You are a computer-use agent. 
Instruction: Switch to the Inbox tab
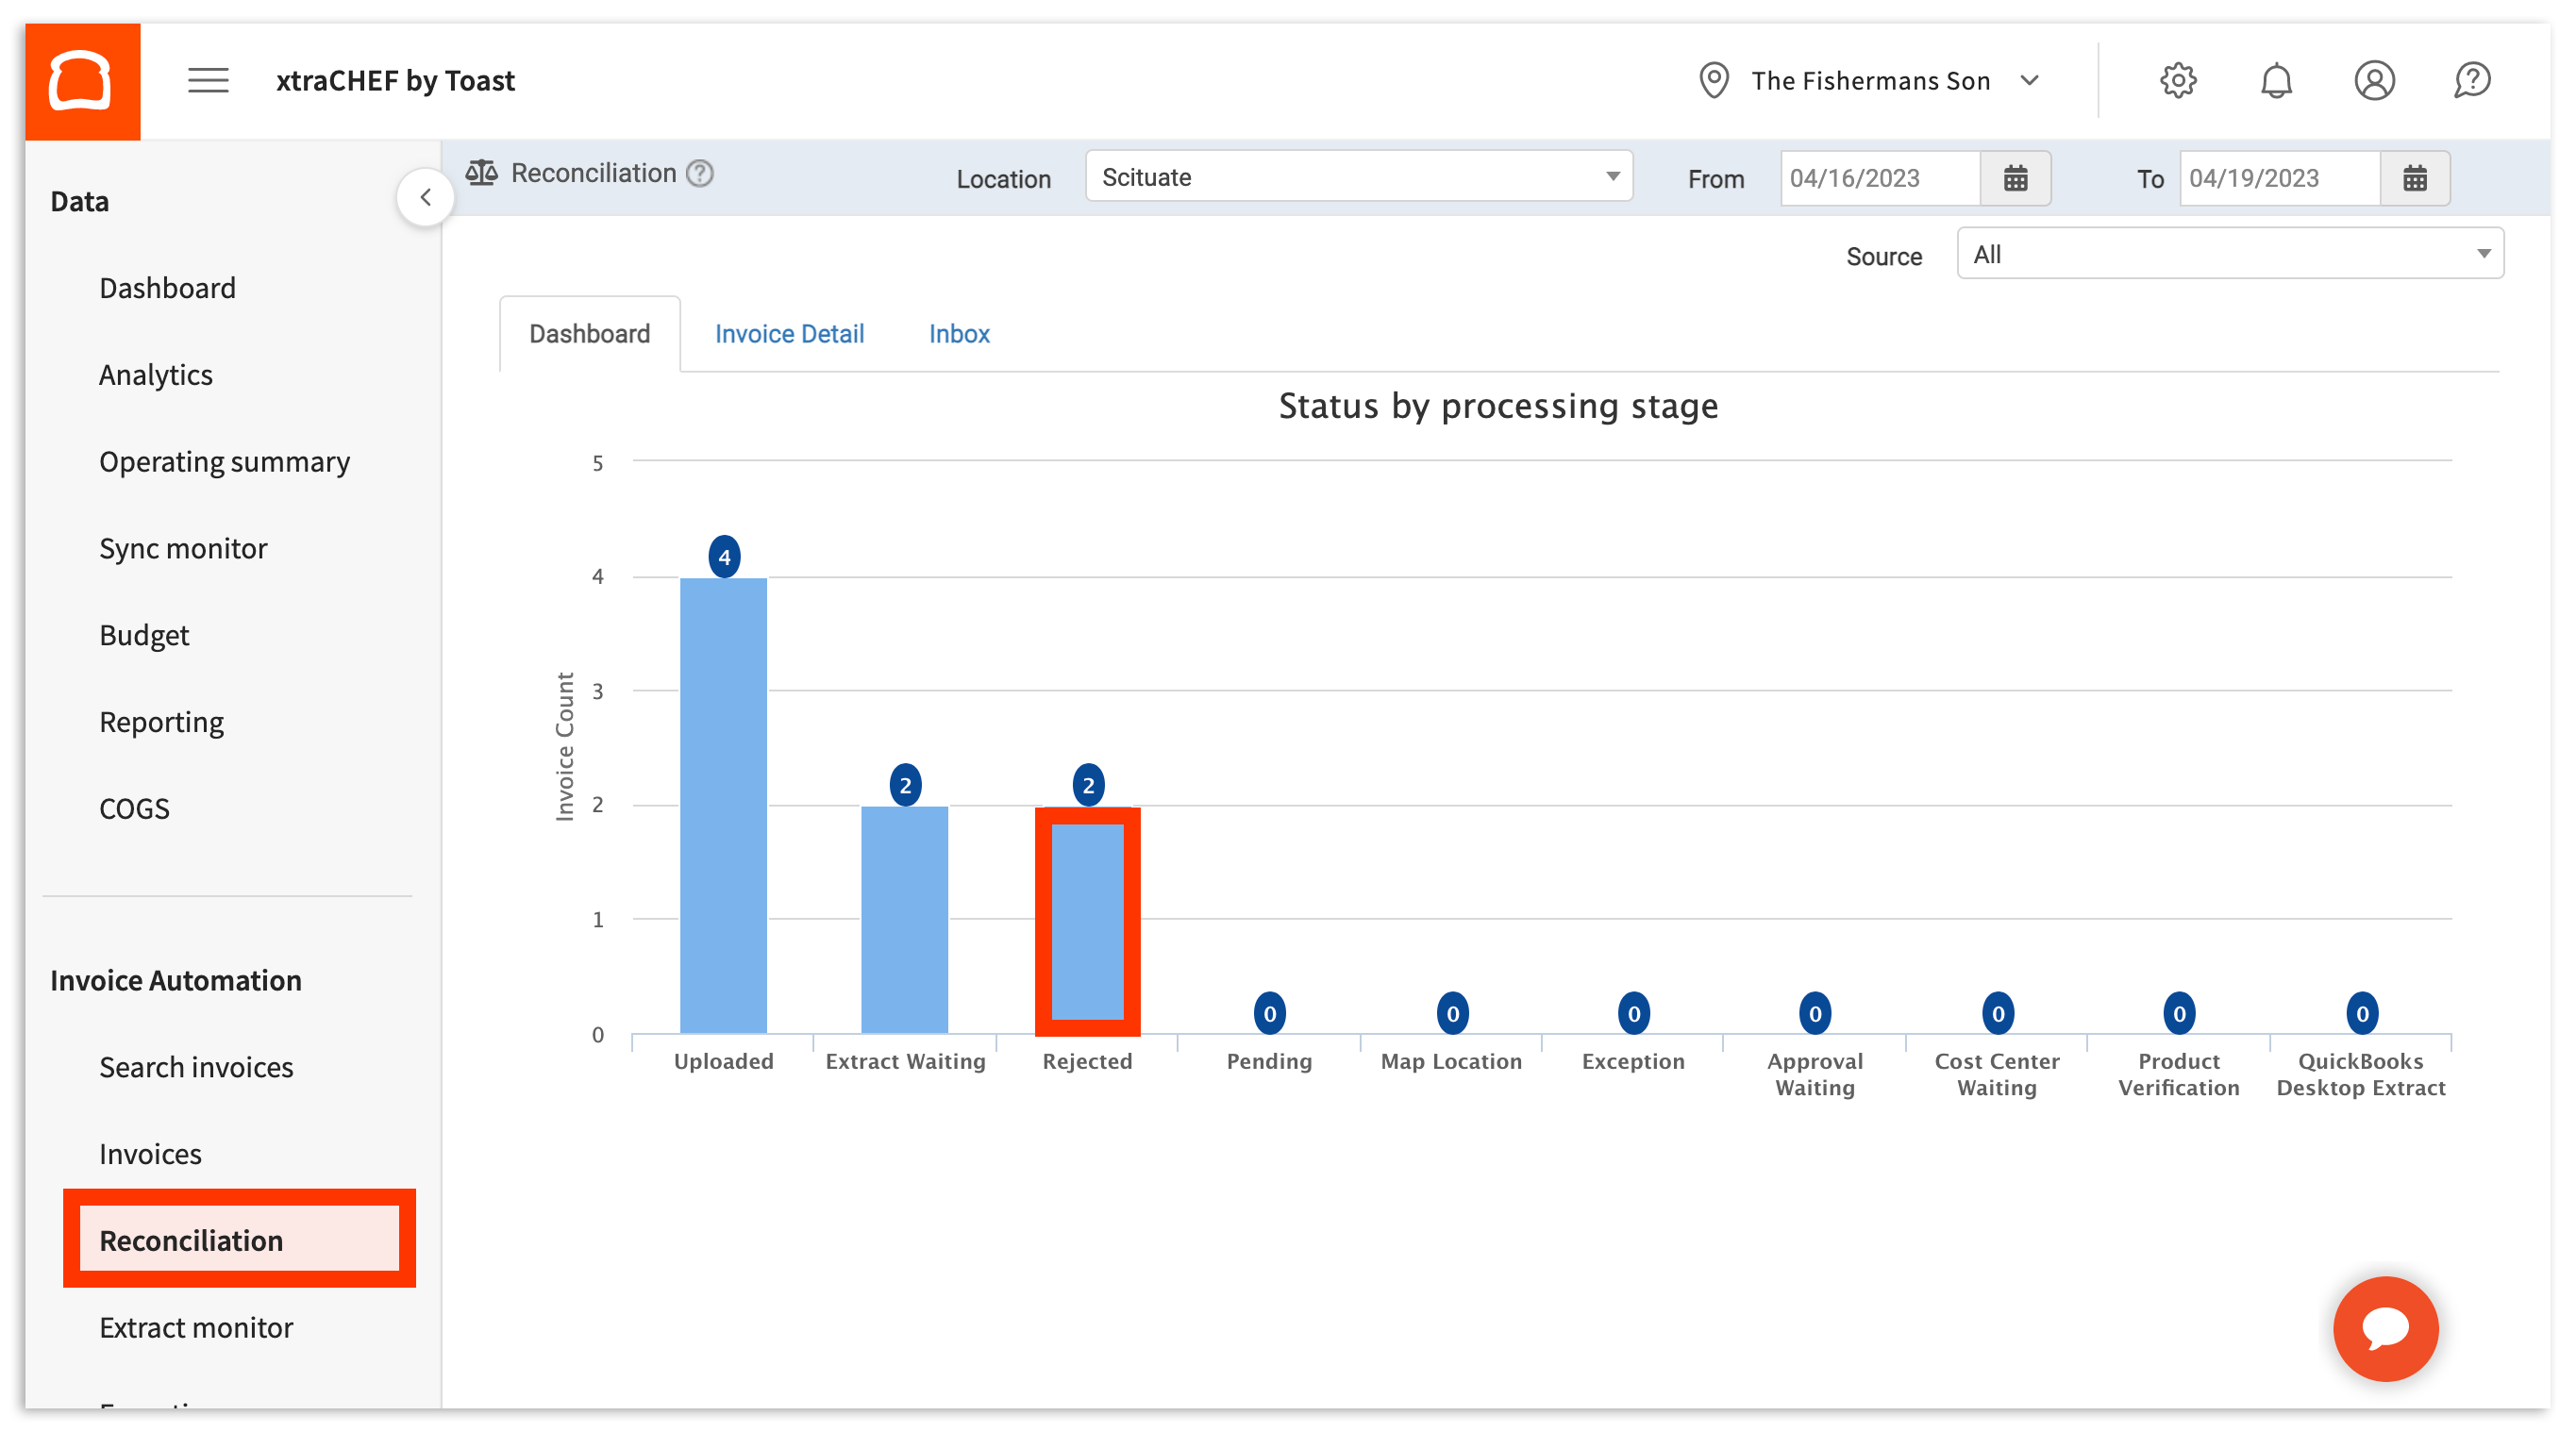coord(958,334)
